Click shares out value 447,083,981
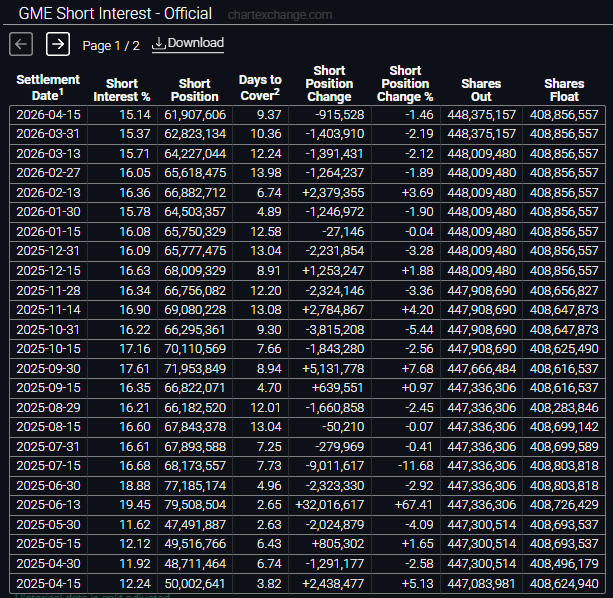The width and height of the screenshot is (613, 598). (482, 584)
